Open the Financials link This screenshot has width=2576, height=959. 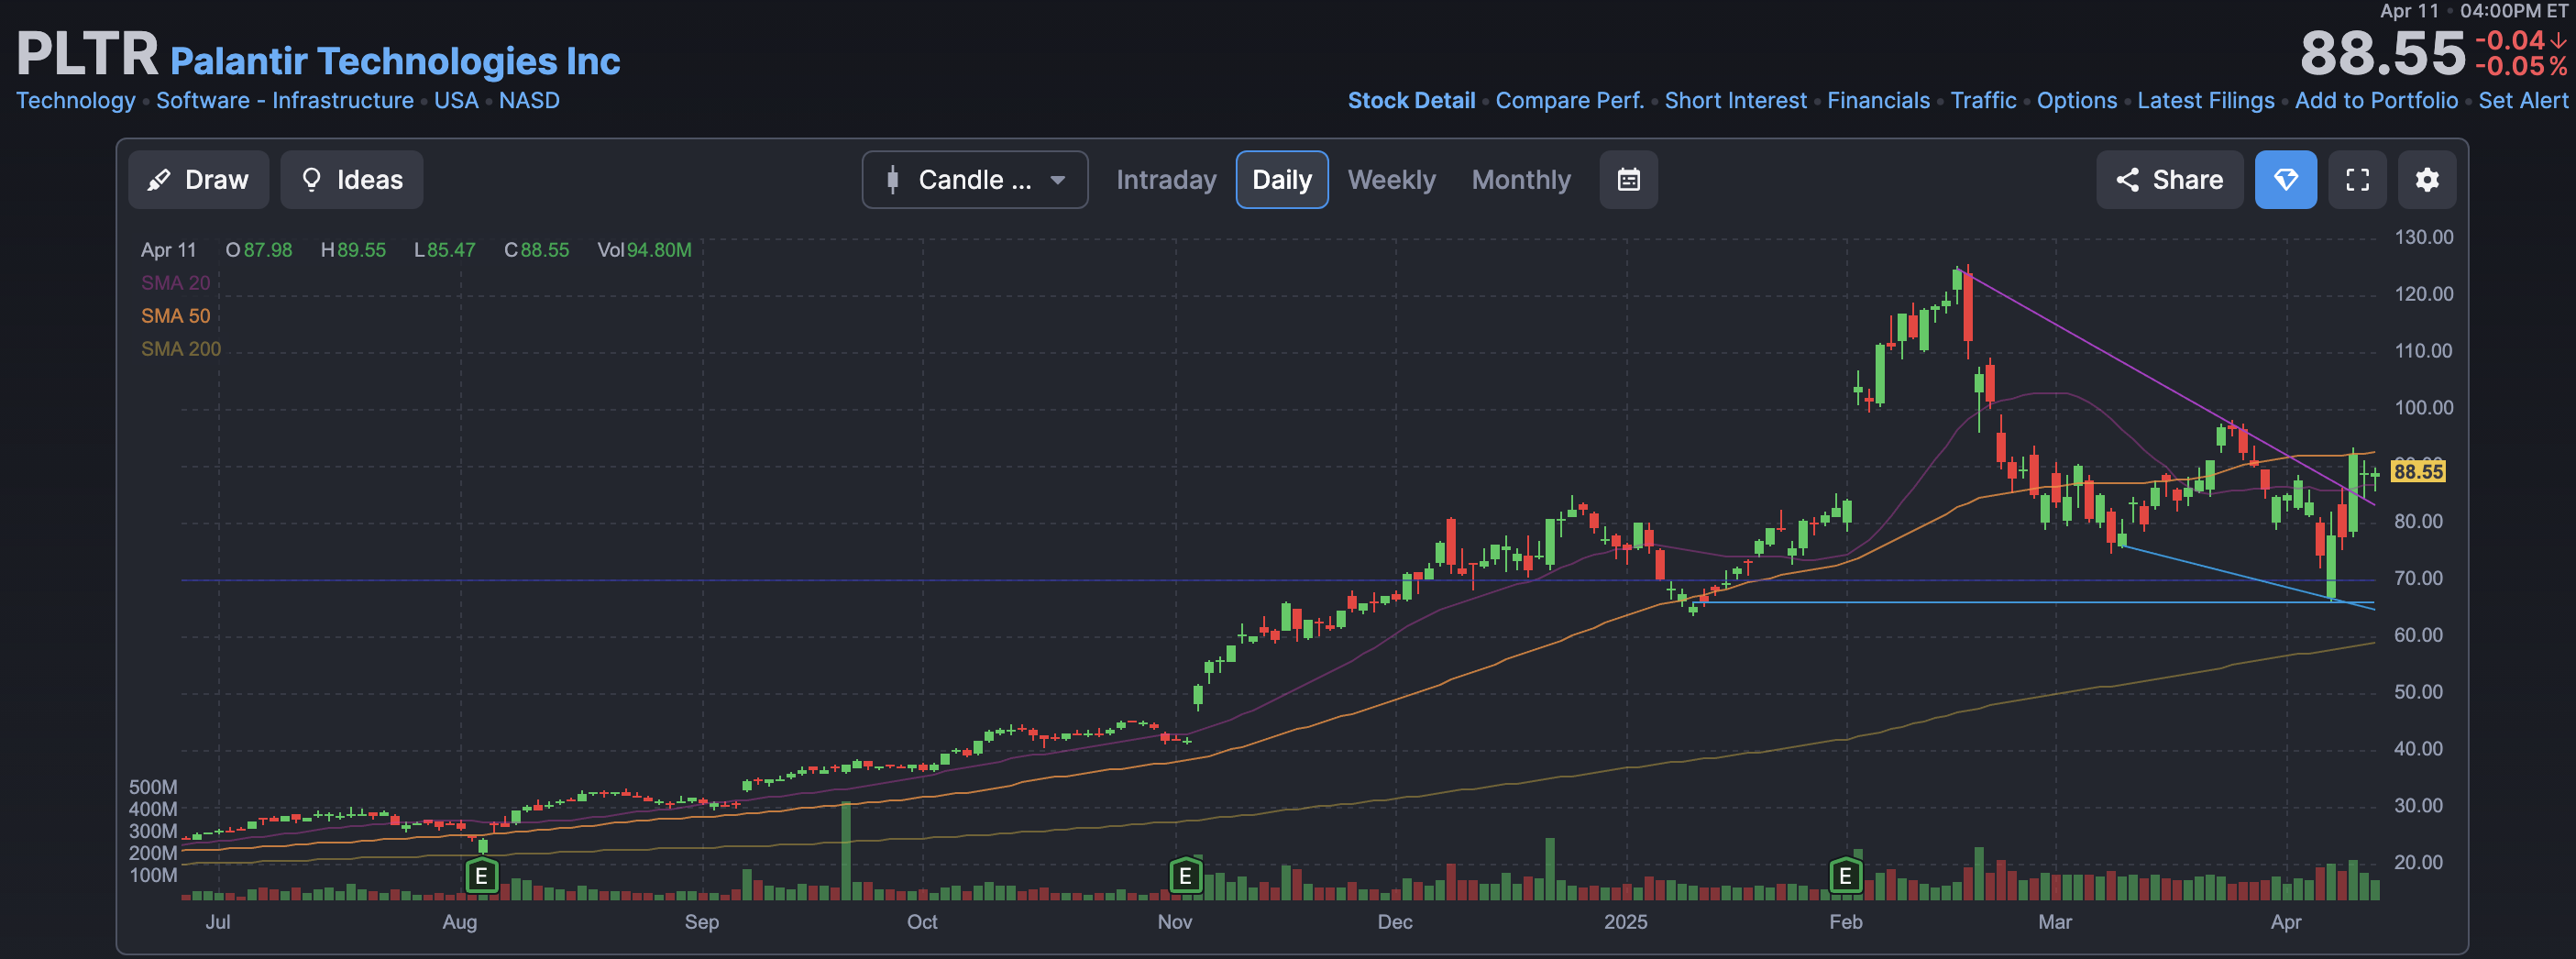pyautogui.click(x=1878, y=100)
